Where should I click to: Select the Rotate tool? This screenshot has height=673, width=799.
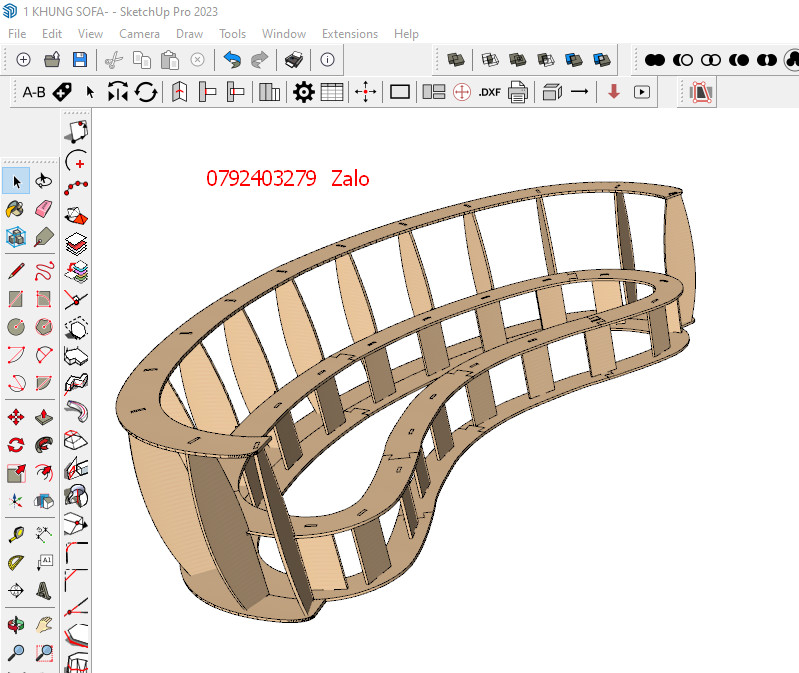point(16,445)
